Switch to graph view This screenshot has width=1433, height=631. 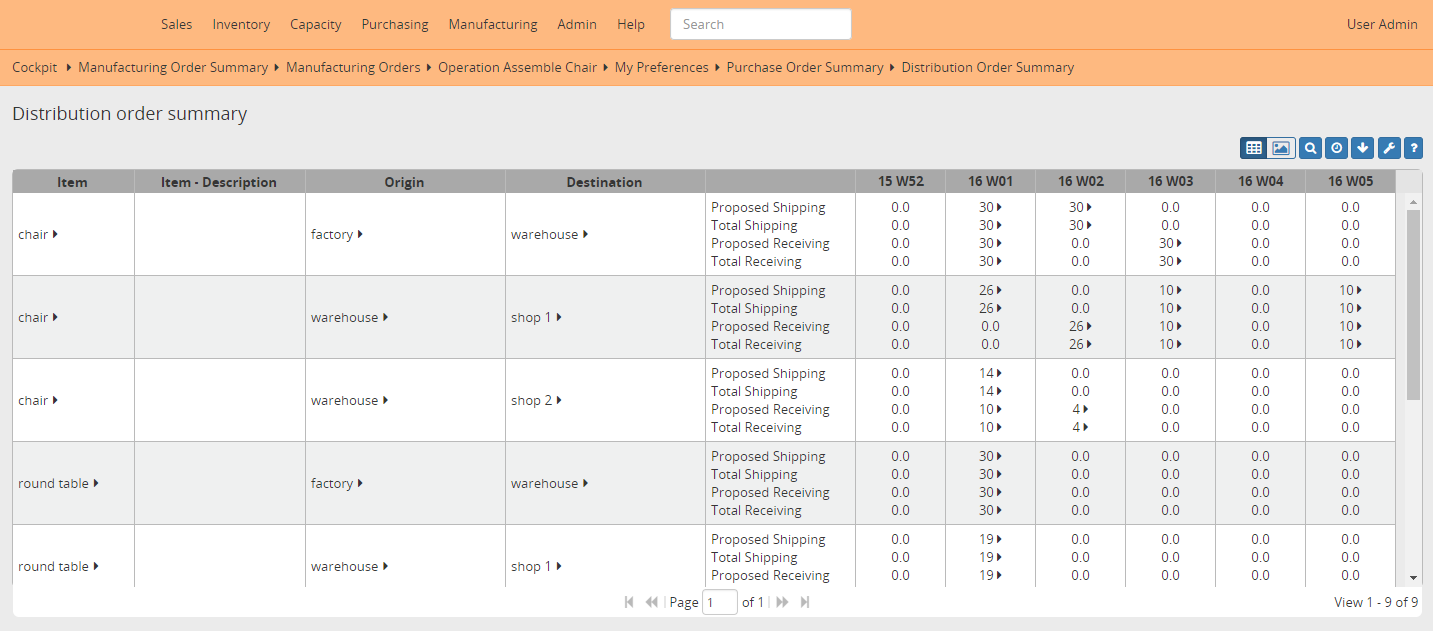(1281, 147)
